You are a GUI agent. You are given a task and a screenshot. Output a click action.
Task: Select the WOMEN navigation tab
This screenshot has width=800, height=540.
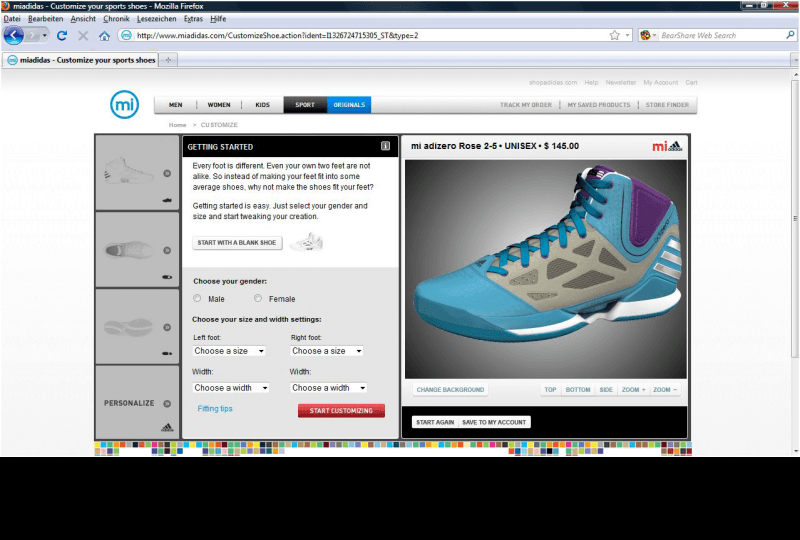tap(219, 105)
